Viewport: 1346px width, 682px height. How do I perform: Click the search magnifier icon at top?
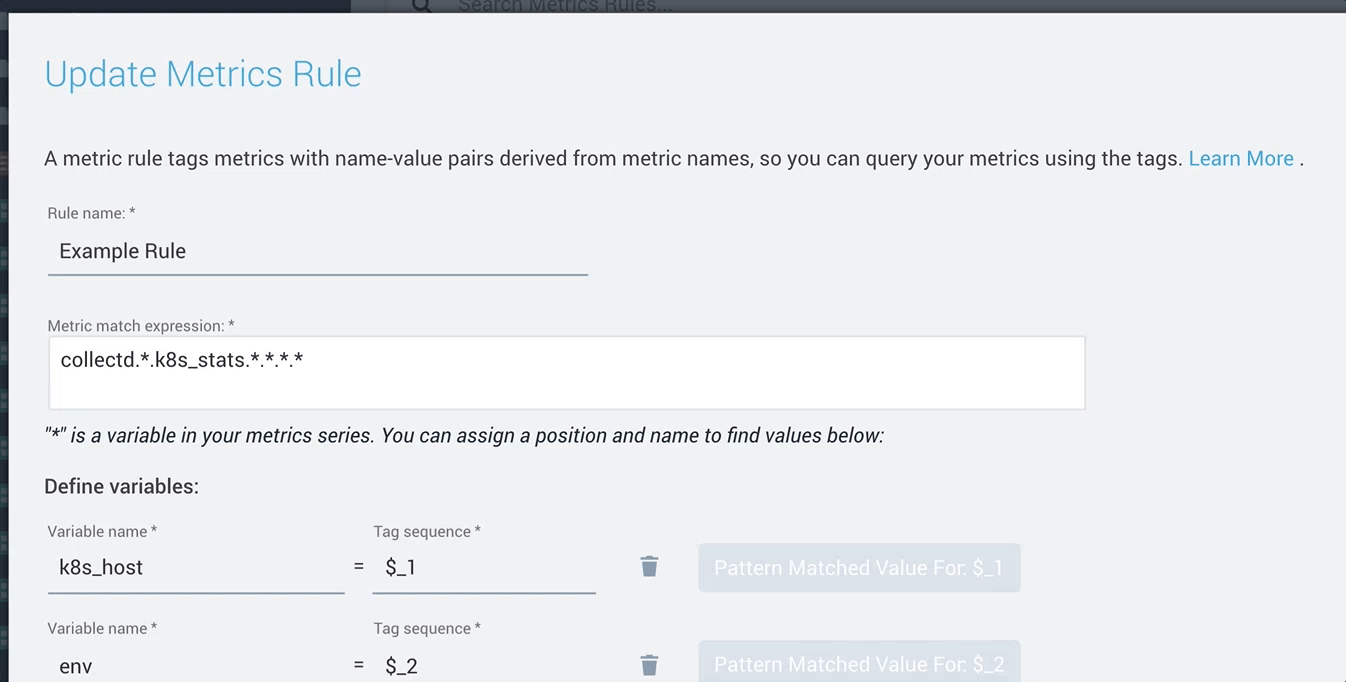click(421, 6)
